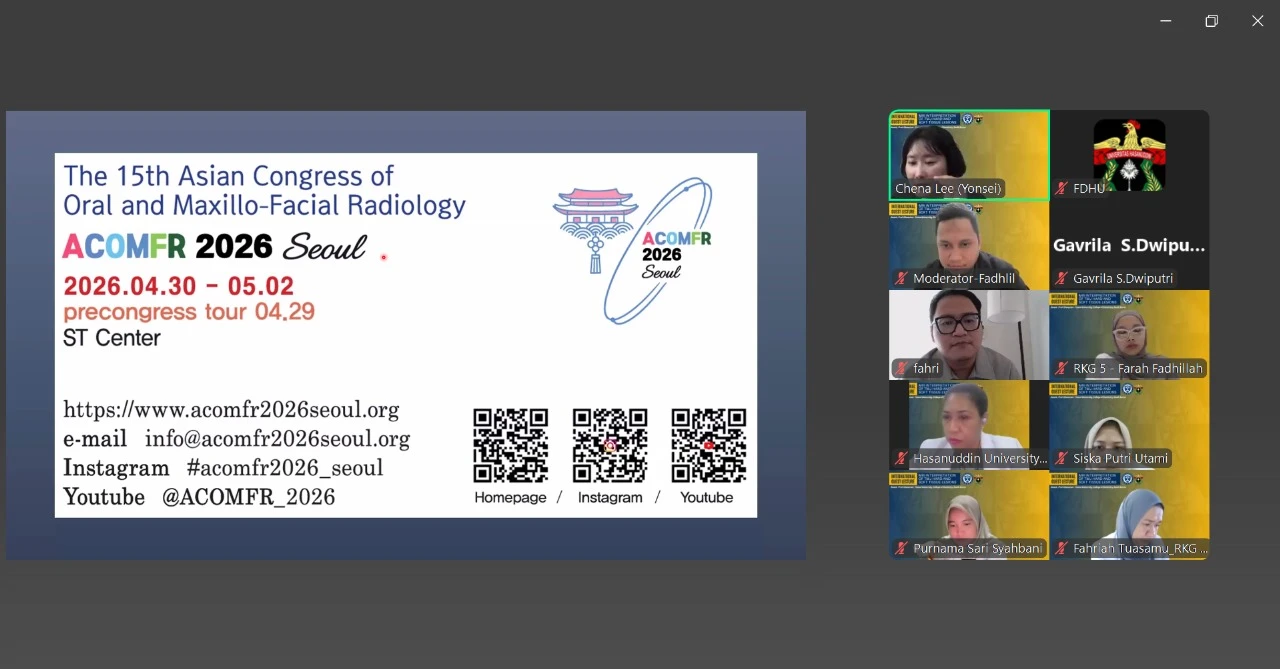This screenshot has height=669, width=1280.
Task: Click the @ACOMFR_2026 Youtube handle
Action: click(249, 496)
